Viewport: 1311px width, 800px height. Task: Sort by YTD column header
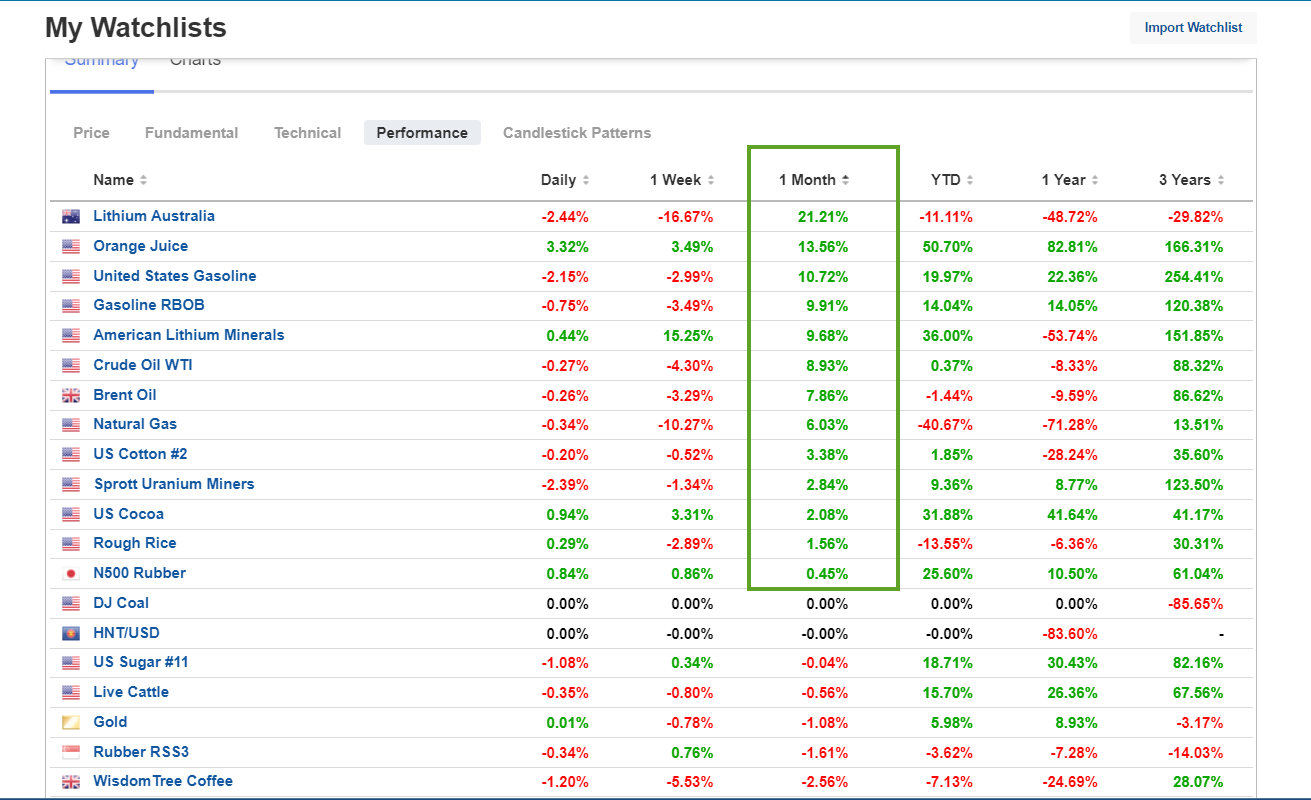coord(952,180)
